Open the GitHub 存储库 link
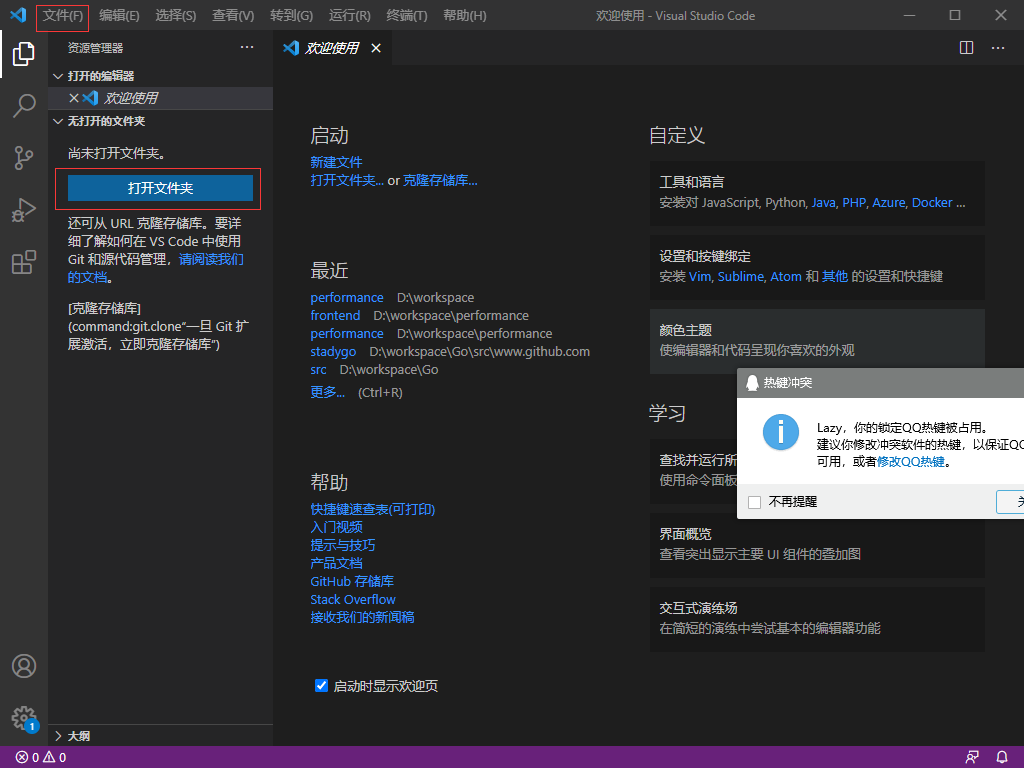 point(352,581)
